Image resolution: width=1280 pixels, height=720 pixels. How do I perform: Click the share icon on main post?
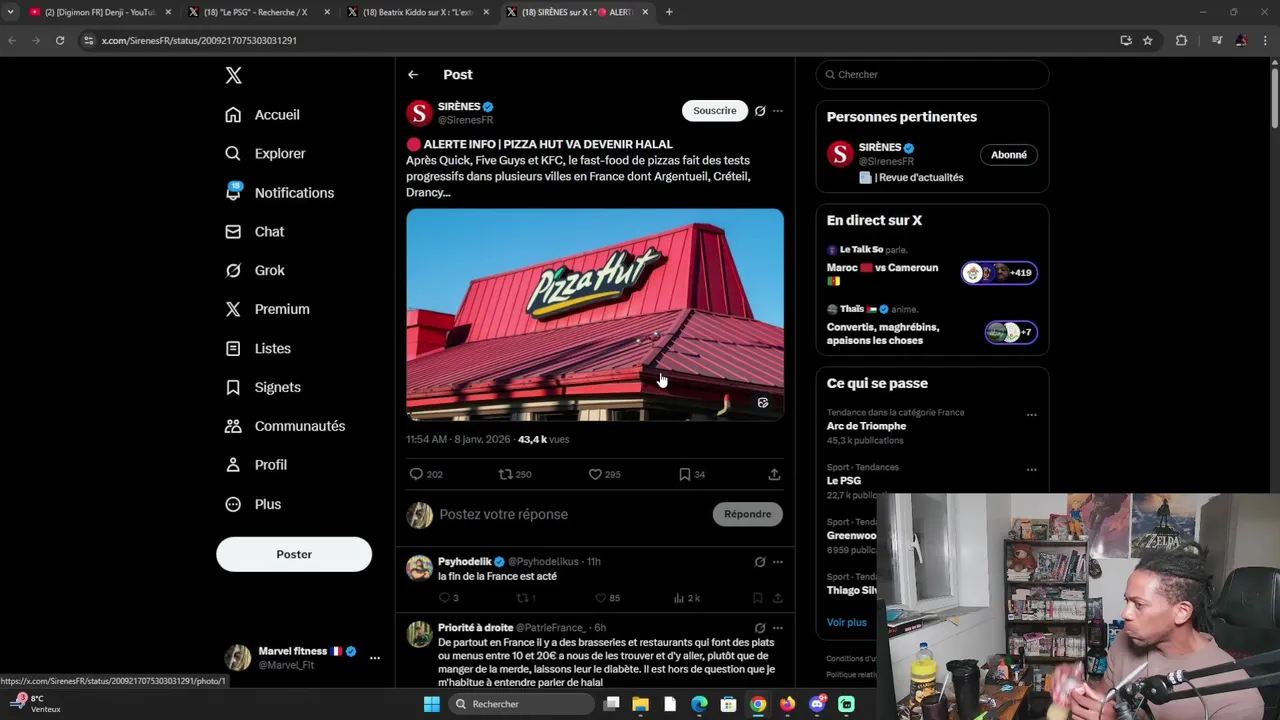(x=774, y=474)
